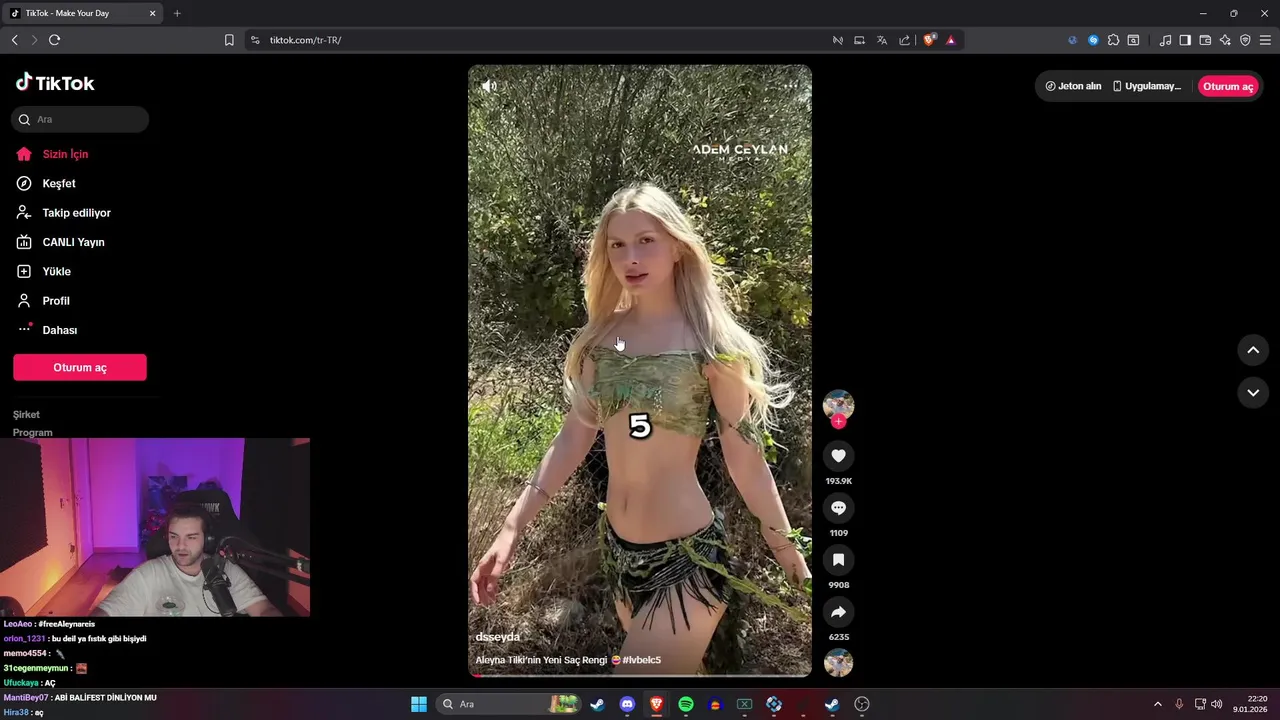The image size is (1280, 720).
Task: Close the TikTok browser tab
Action: [152, 14]
